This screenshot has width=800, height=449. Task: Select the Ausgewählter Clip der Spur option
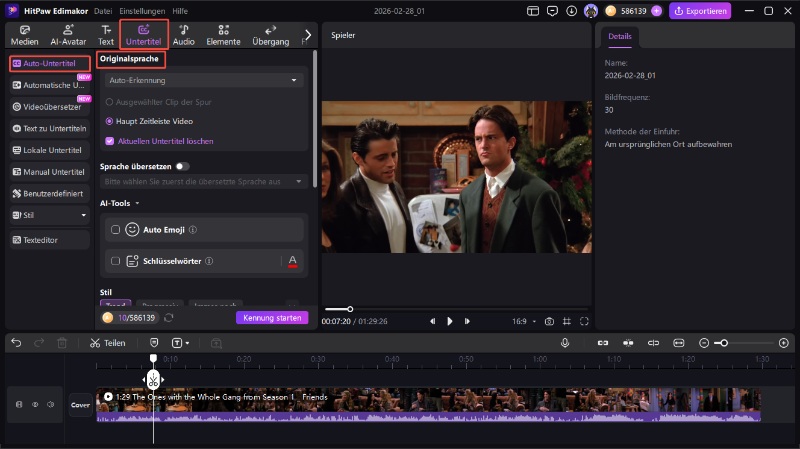coord(110,102)
